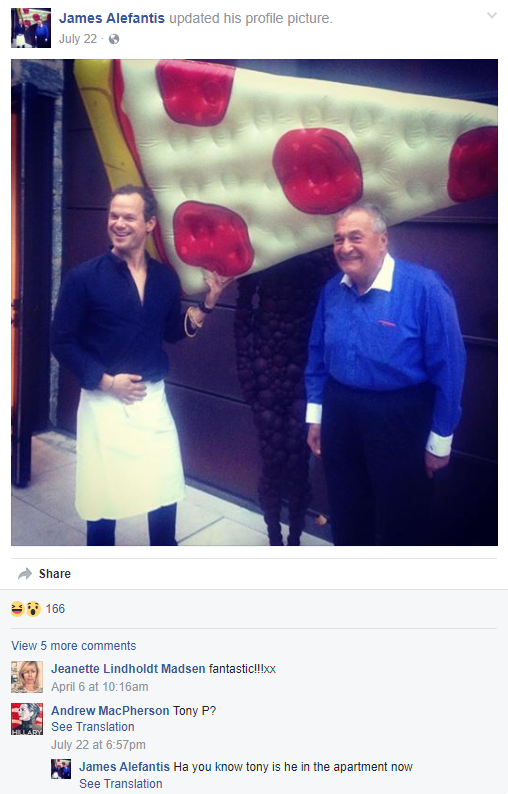Click the Wow reaction emoji
508x794 pixels.
(x=33, y=609)
